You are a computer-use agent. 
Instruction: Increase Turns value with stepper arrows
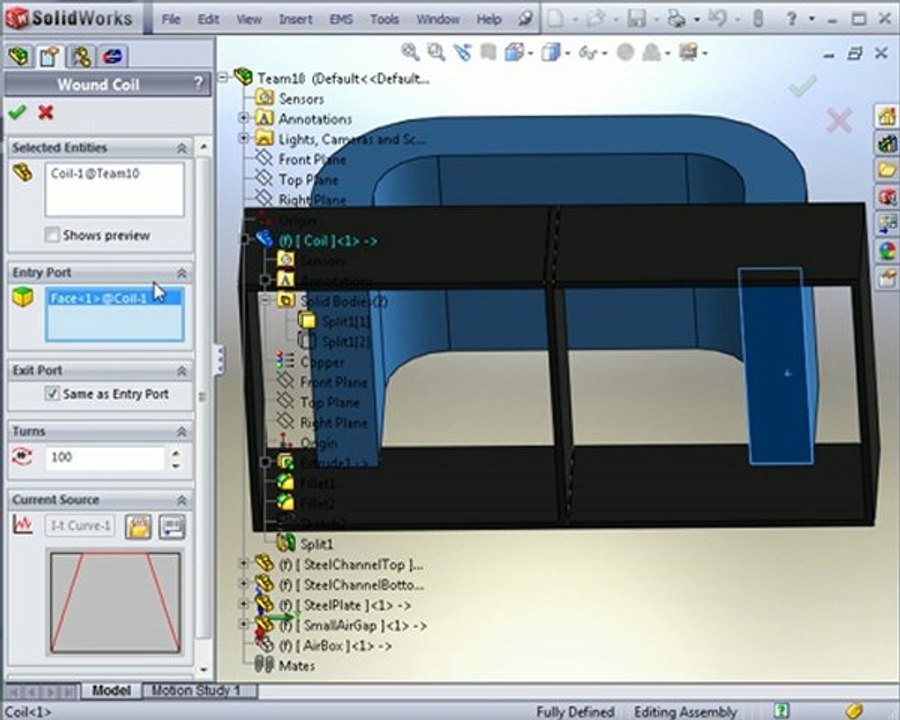176,452
